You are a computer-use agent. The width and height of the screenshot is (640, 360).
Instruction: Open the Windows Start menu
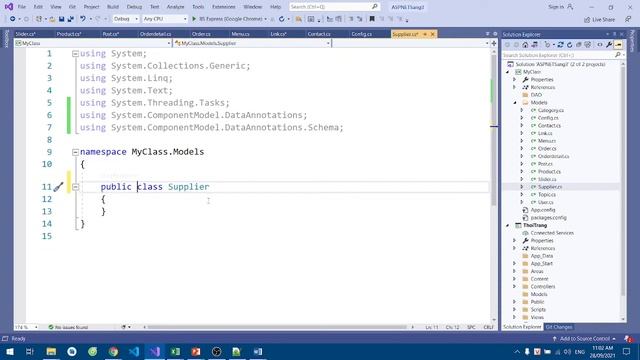coord(10,351)
